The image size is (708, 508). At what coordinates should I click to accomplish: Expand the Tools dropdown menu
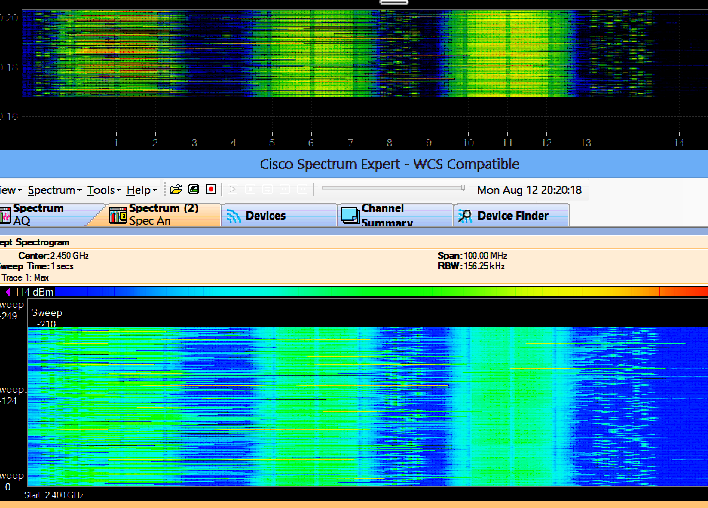point(102,190)
